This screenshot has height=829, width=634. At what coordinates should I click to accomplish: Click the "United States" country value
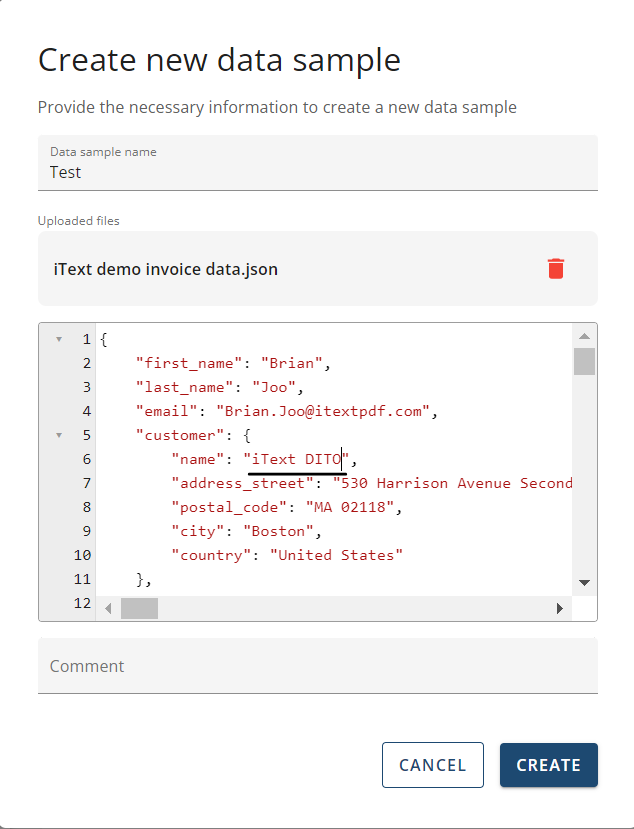click(x=336, y=555)
